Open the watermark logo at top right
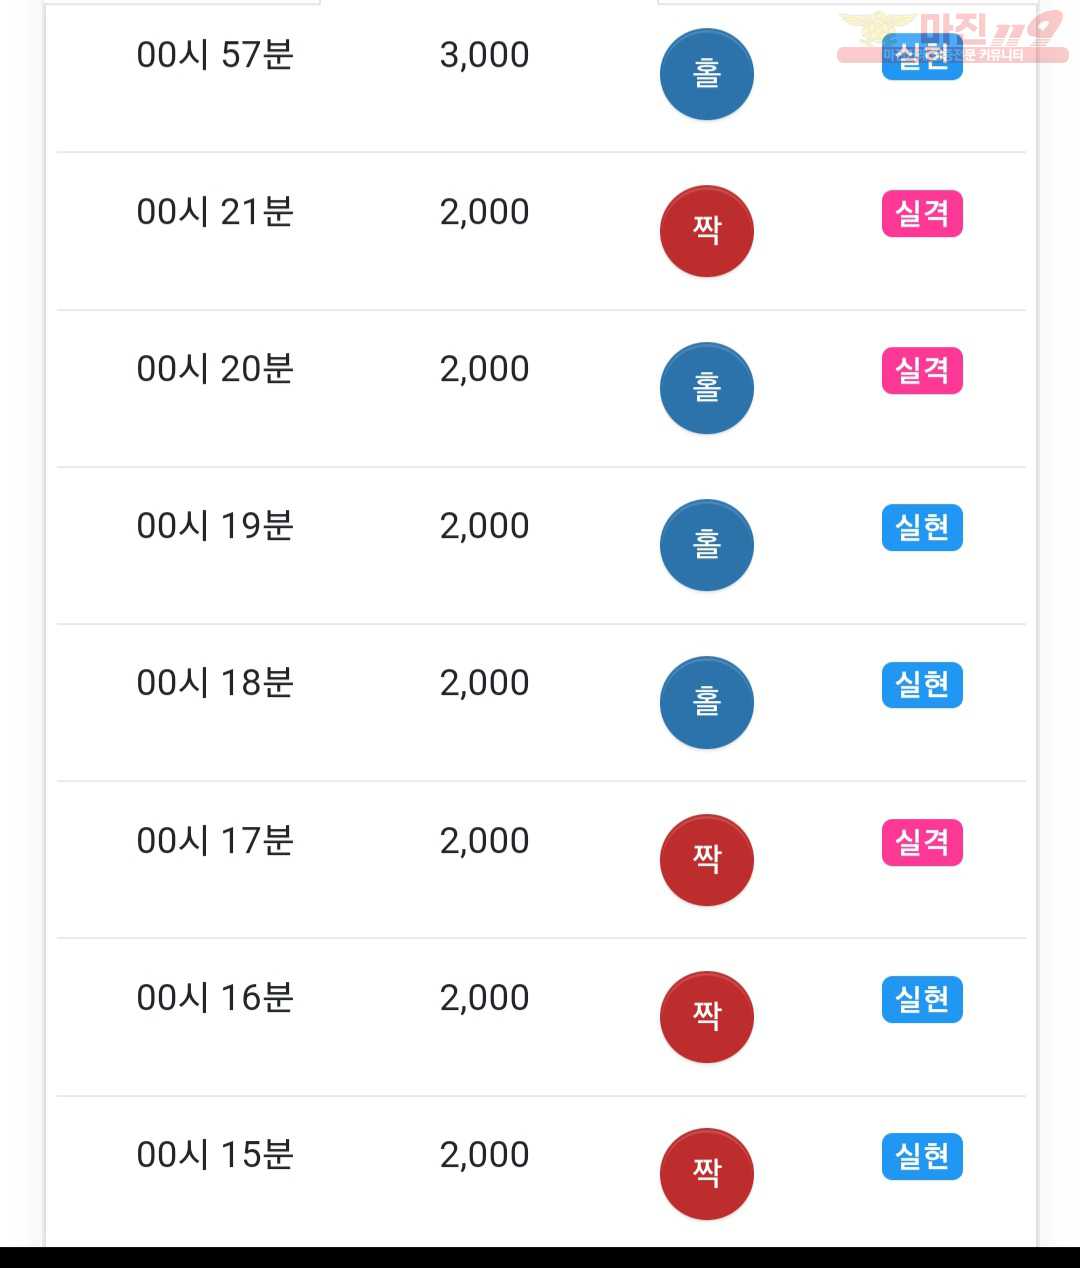This screenshot has width=1080, height=1268. [952, 37]
